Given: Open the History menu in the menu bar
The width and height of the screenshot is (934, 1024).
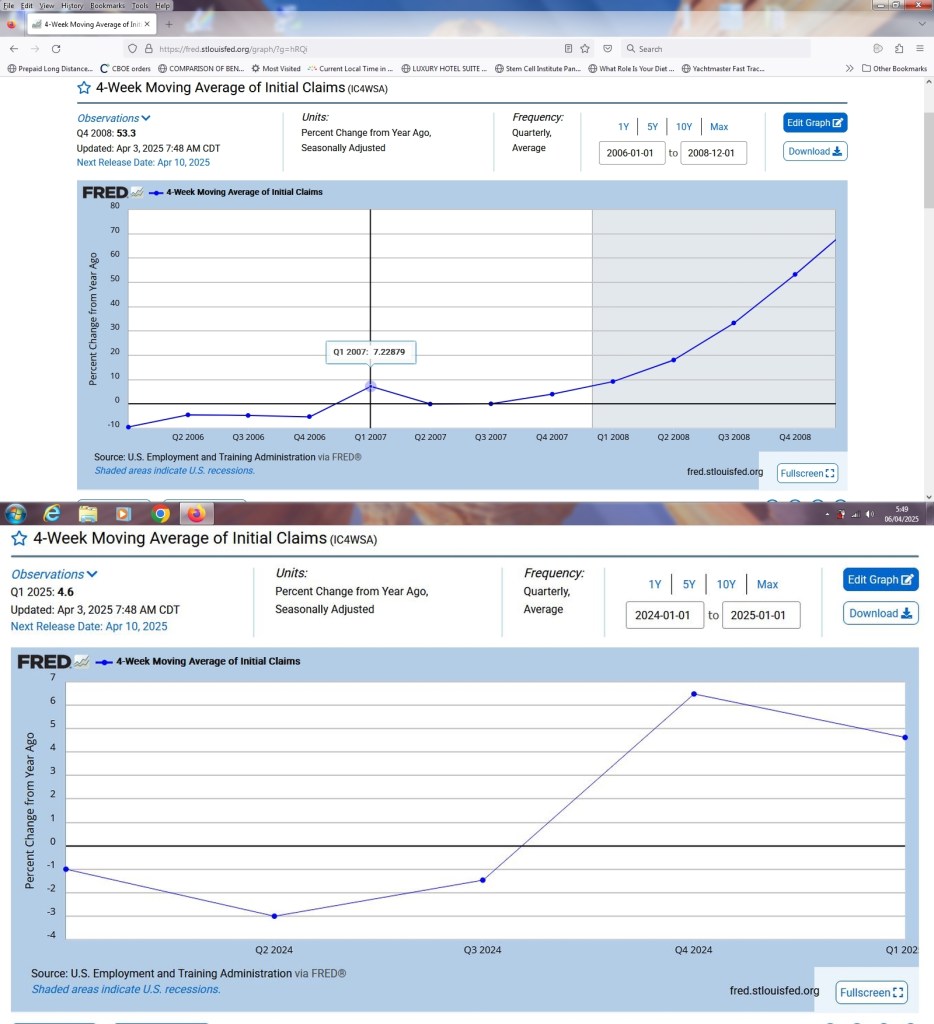Looking at the screenshot, I should 72,6.
